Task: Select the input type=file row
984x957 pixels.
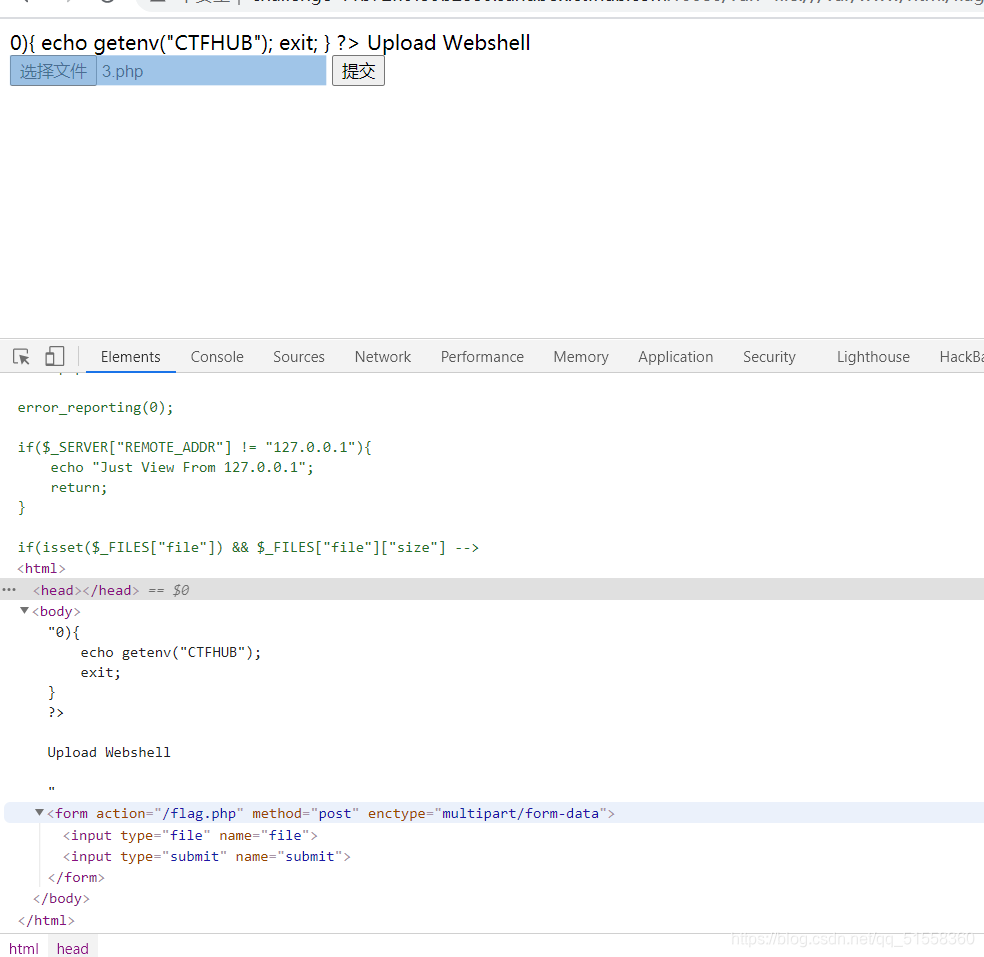Action: [190, 835]
